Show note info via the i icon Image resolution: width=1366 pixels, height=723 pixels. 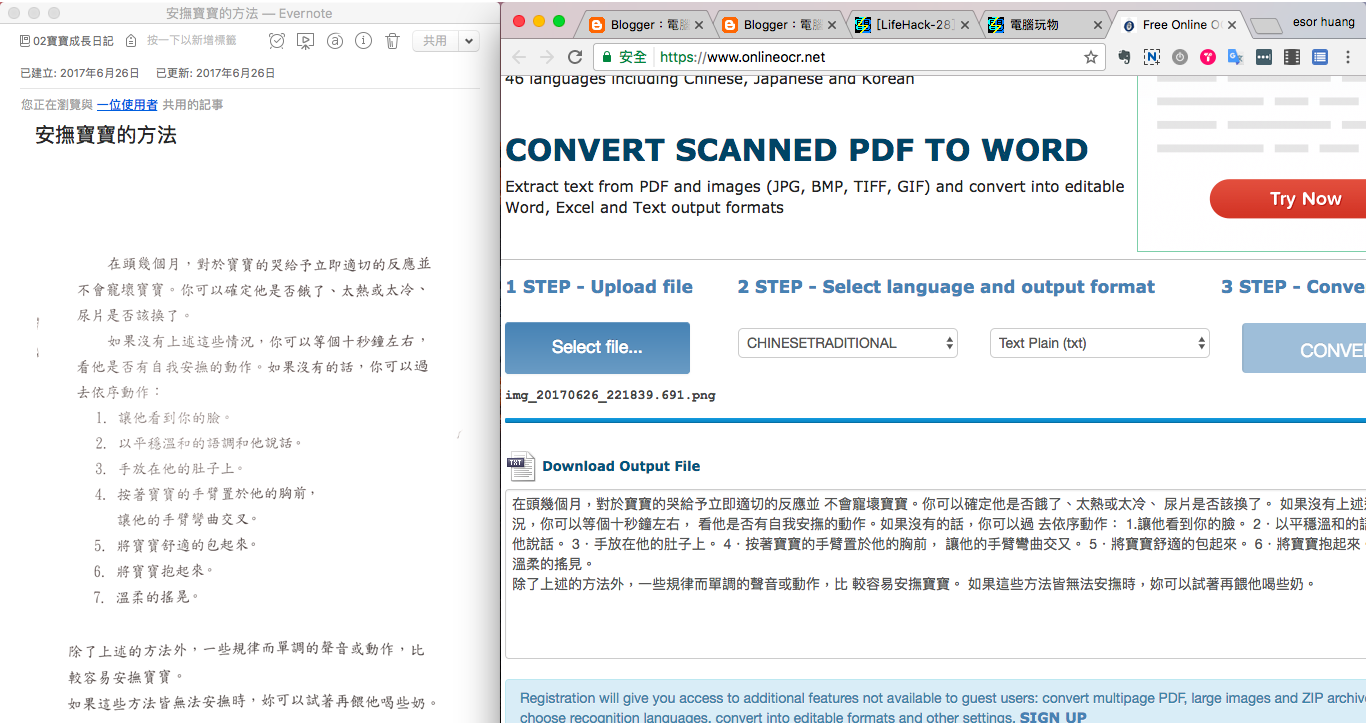(x=364, y=41)
